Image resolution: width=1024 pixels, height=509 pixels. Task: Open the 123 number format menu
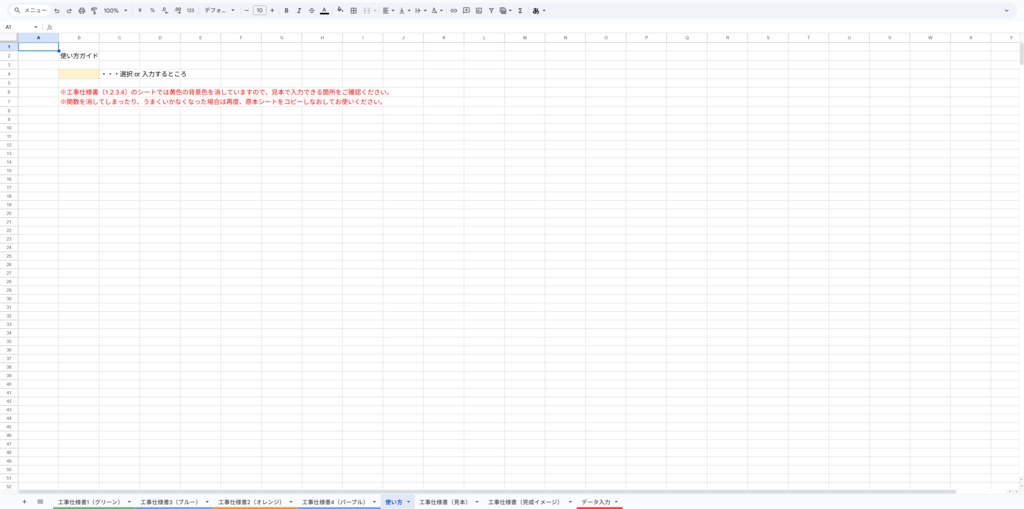[x=190, y=11]
